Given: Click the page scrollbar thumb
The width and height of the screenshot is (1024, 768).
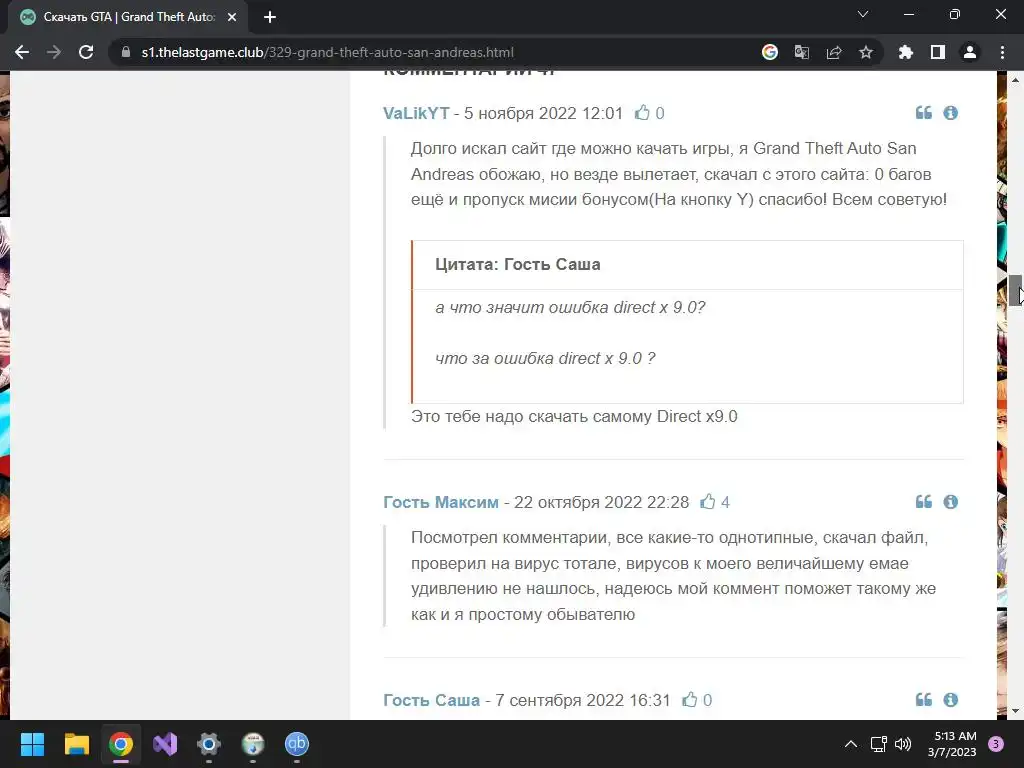Looking at the screenshot, I should 1015,291.
